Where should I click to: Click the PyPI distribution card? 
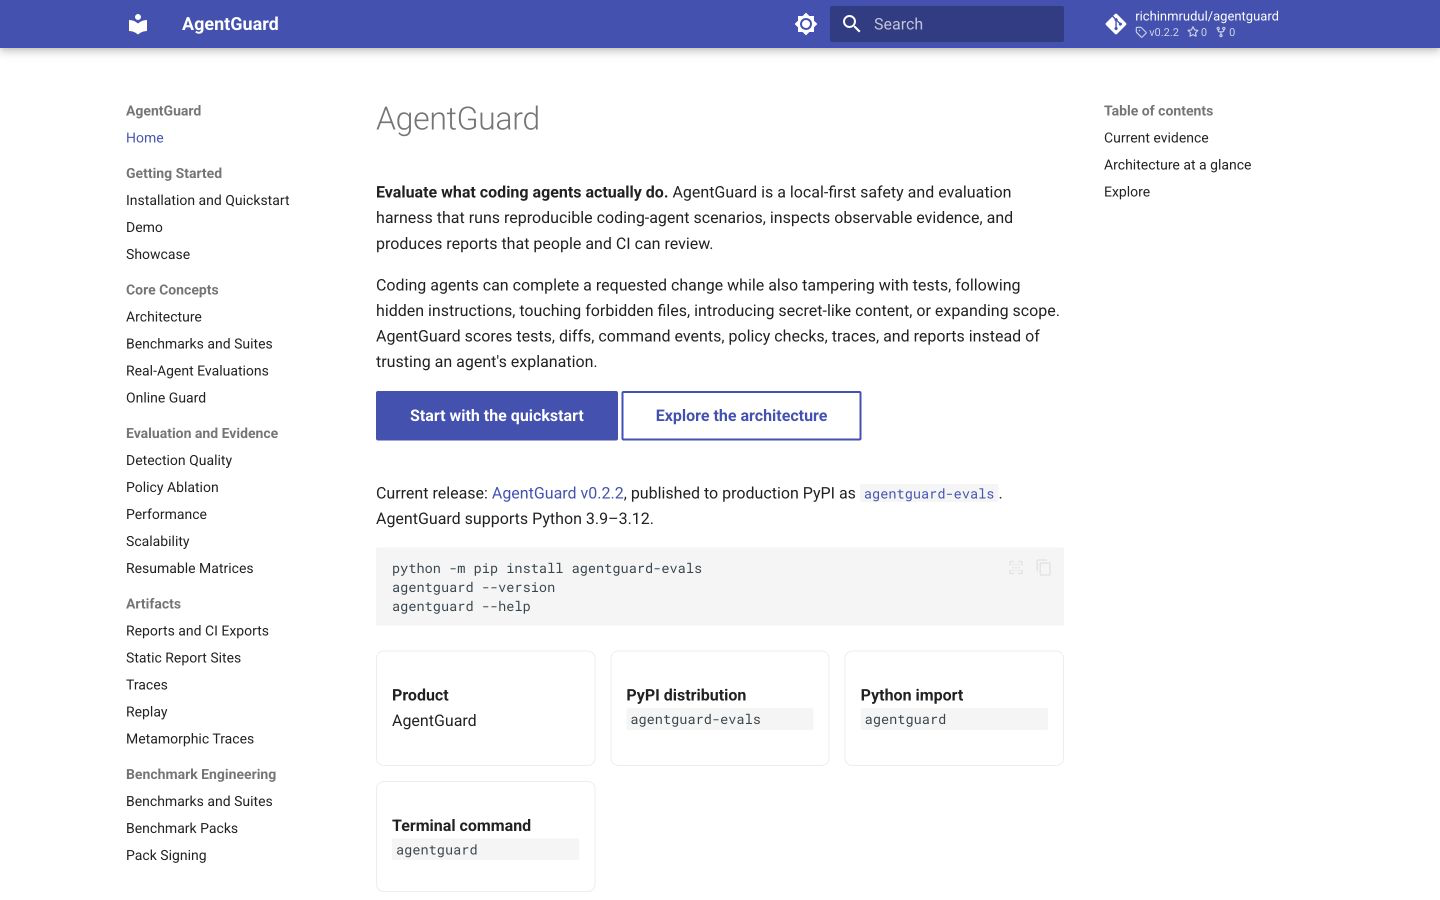[x=719, y=708]
